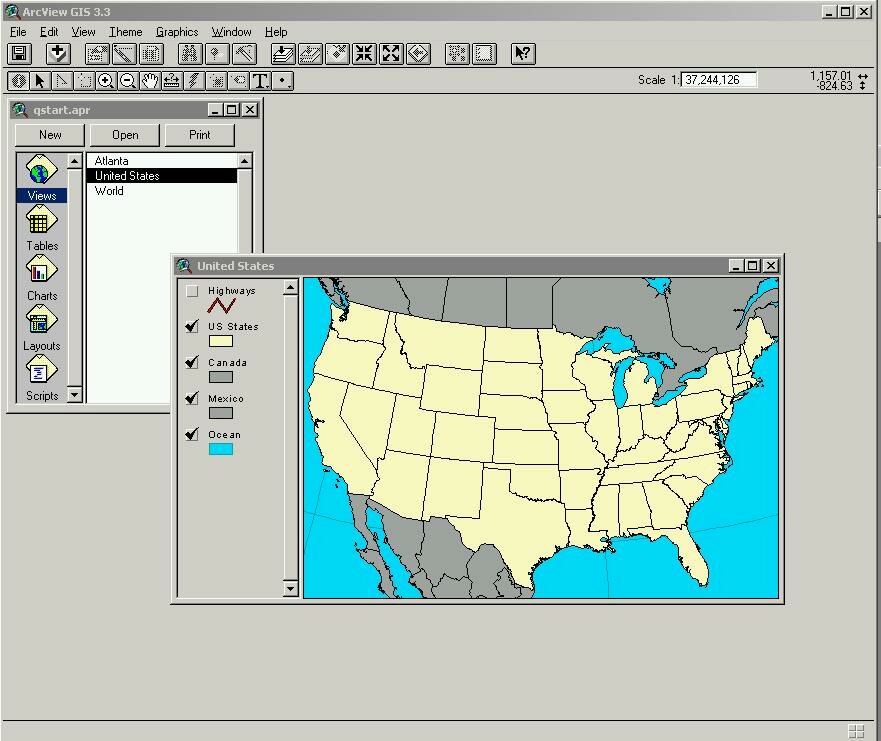Click the Highways red line symbol
Image resolution: width=881 pixels, height=741 pixels.
pyautogui.click(x=221, y=306)
